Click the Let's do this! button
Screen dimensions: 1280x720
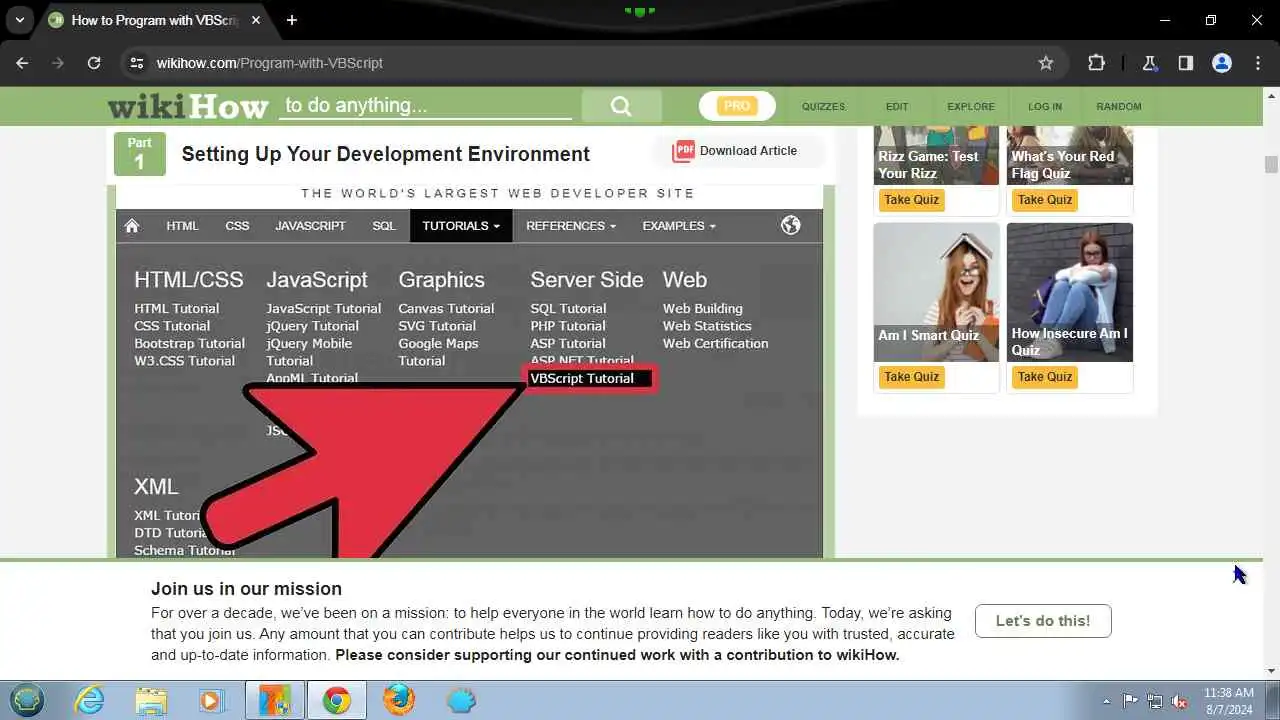1043,621
